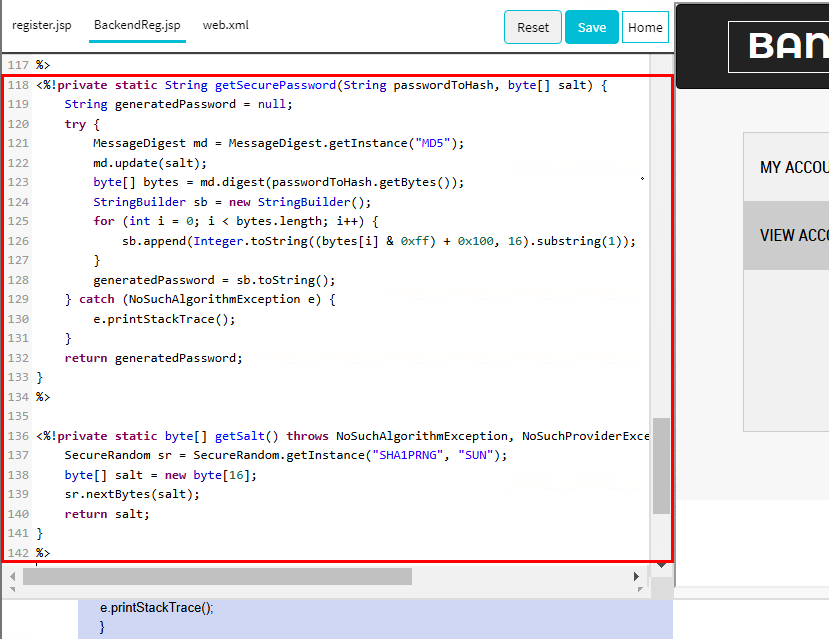Click the 'new StringBuilder();' expression
Image resolution: width=829 pixels, height=639 pixels.
click(x=300, y=202)
